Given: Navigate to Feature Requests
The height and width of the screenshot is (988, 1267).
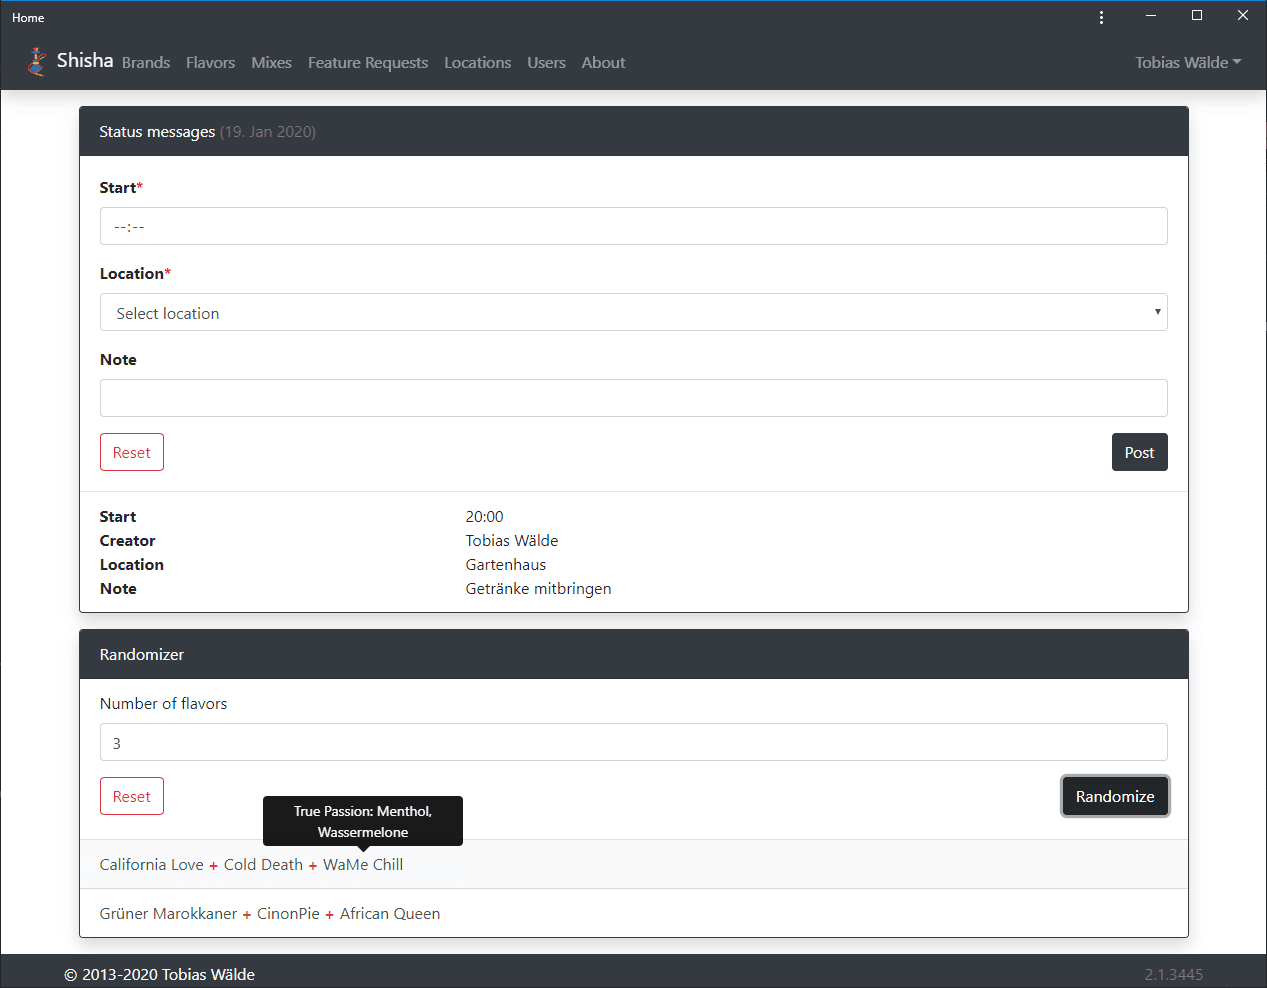Looking at the screenshot, I should point(368,63).
